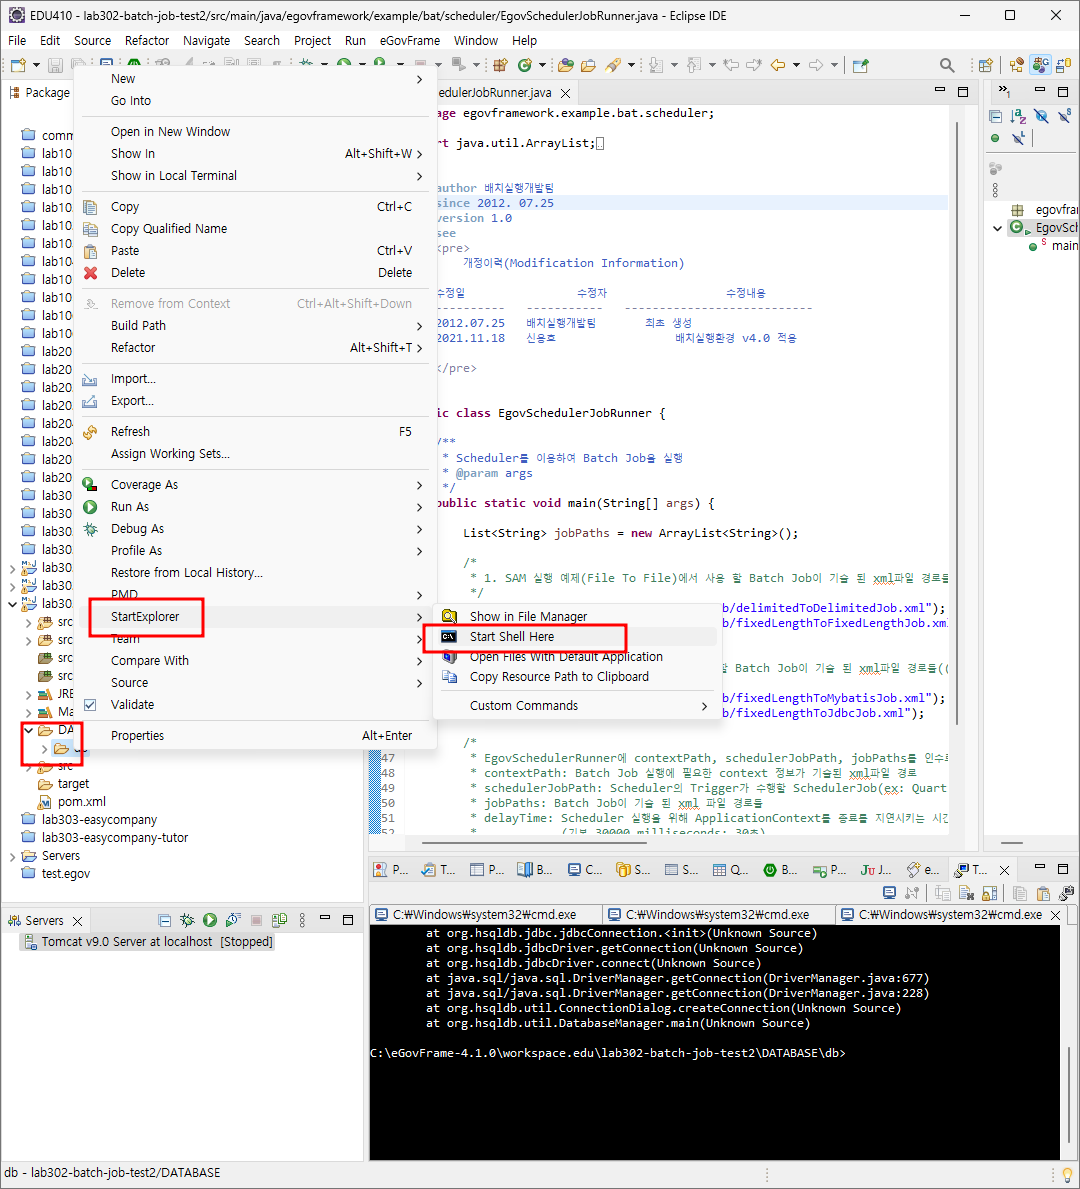This screenshot has width=1080, height=1189.
Task: Select the first cmd.exe terminal tab
Action: tap(484, 914)
